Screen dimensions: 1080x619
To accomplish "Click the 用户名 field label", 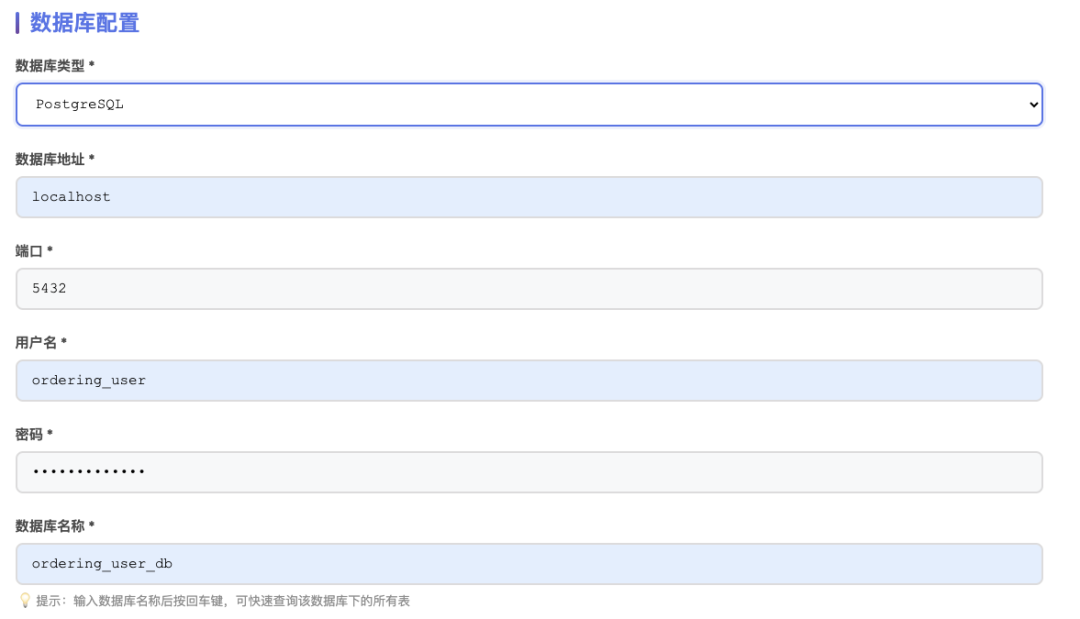I will coord(36,343).
